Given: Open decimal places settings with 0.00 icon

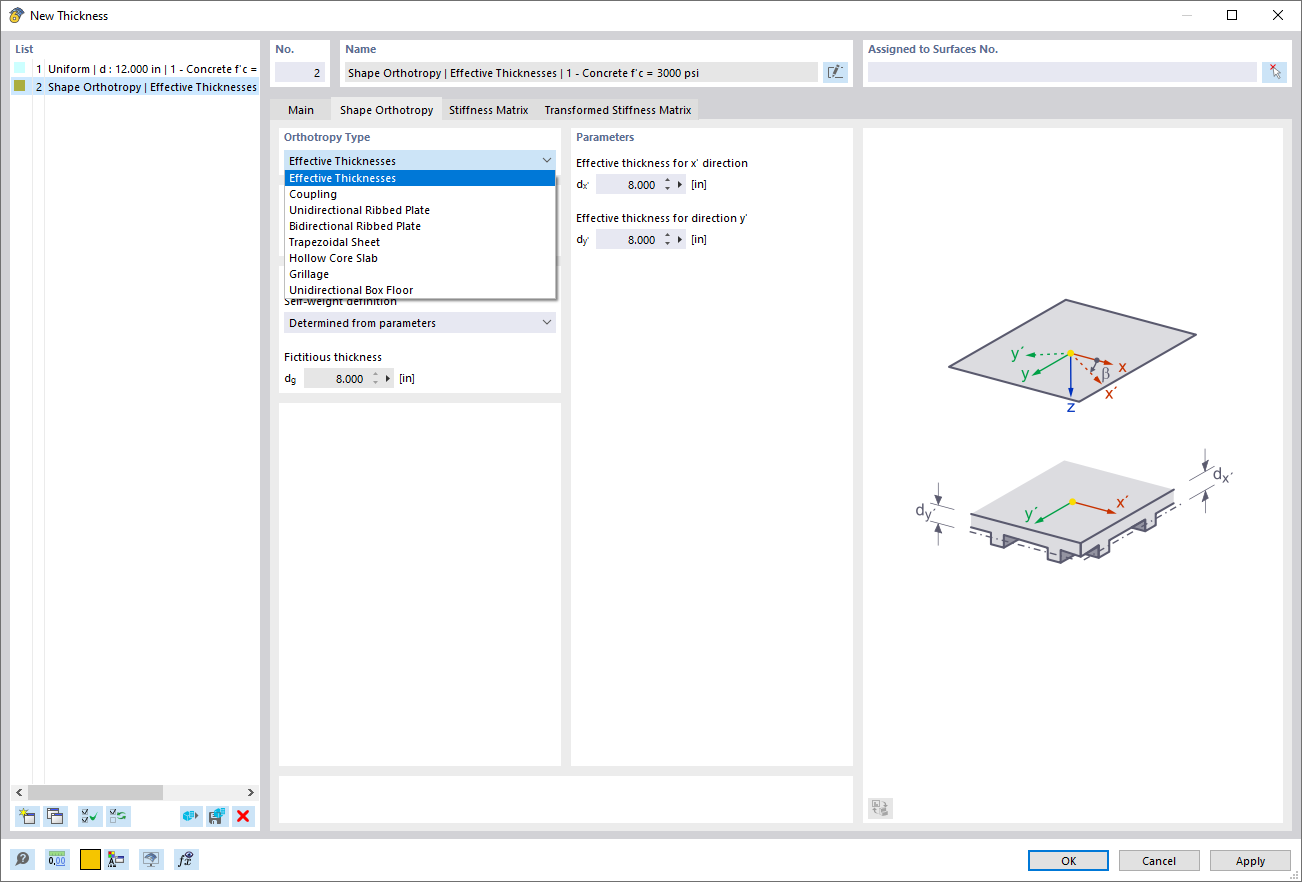Looking at the screenshot, I should pos(58,859).
